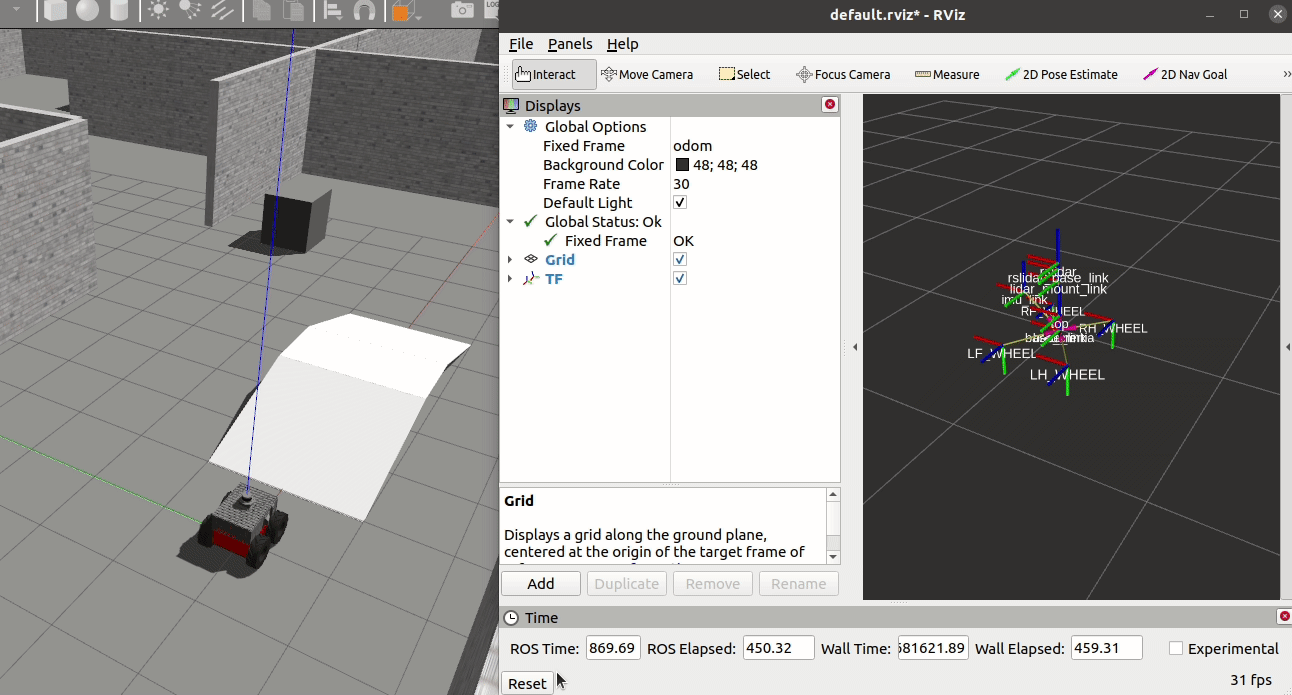Click the Background Color swatch
Viewport: 1292px width, 695px height.
point(682,165)
